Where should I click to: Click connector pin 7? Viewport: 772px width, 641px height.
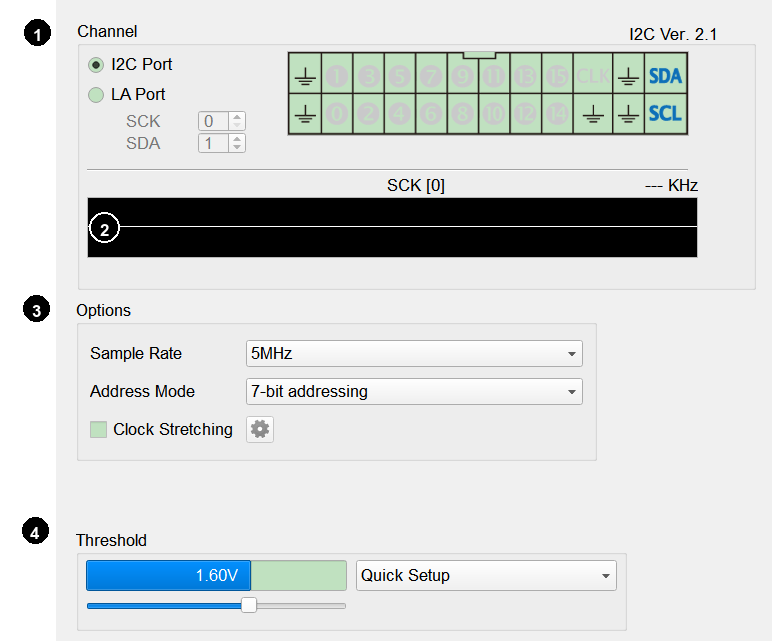[x=431, y=76]
